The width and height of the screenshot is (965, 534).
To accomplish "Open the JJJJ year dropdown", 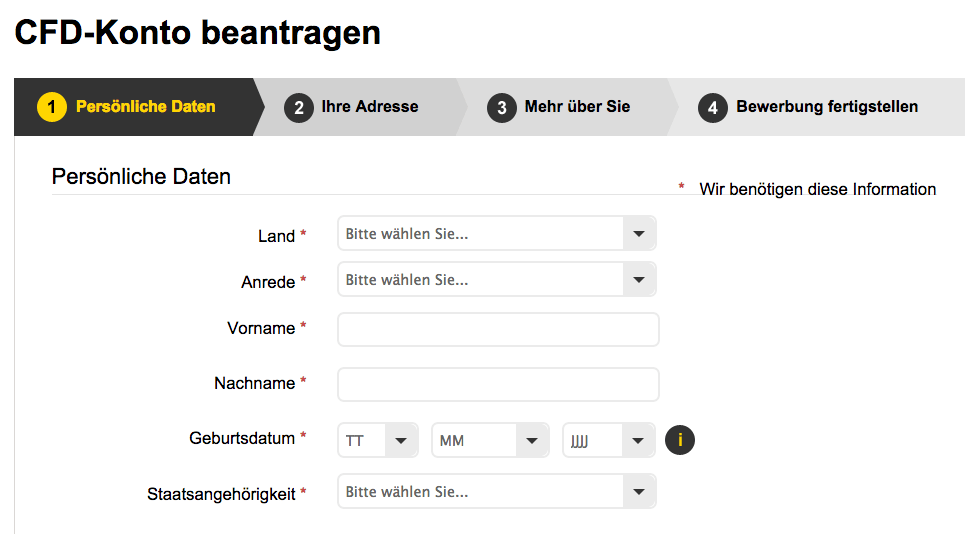I will [x=609, y=440].
